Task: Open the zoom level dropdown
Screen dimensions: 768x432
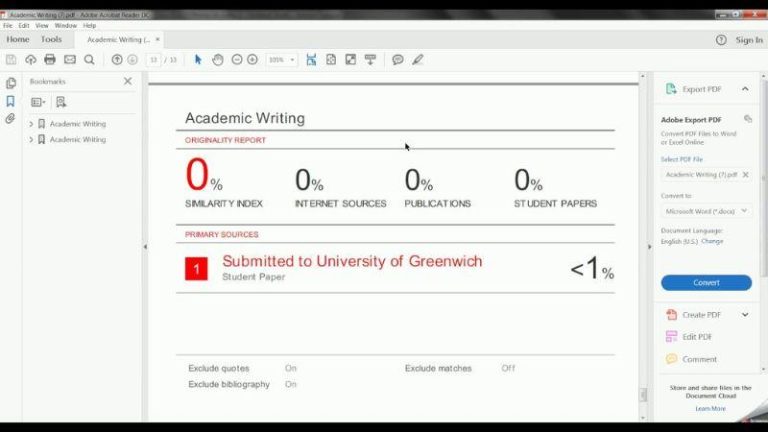Action: [292, 60]
